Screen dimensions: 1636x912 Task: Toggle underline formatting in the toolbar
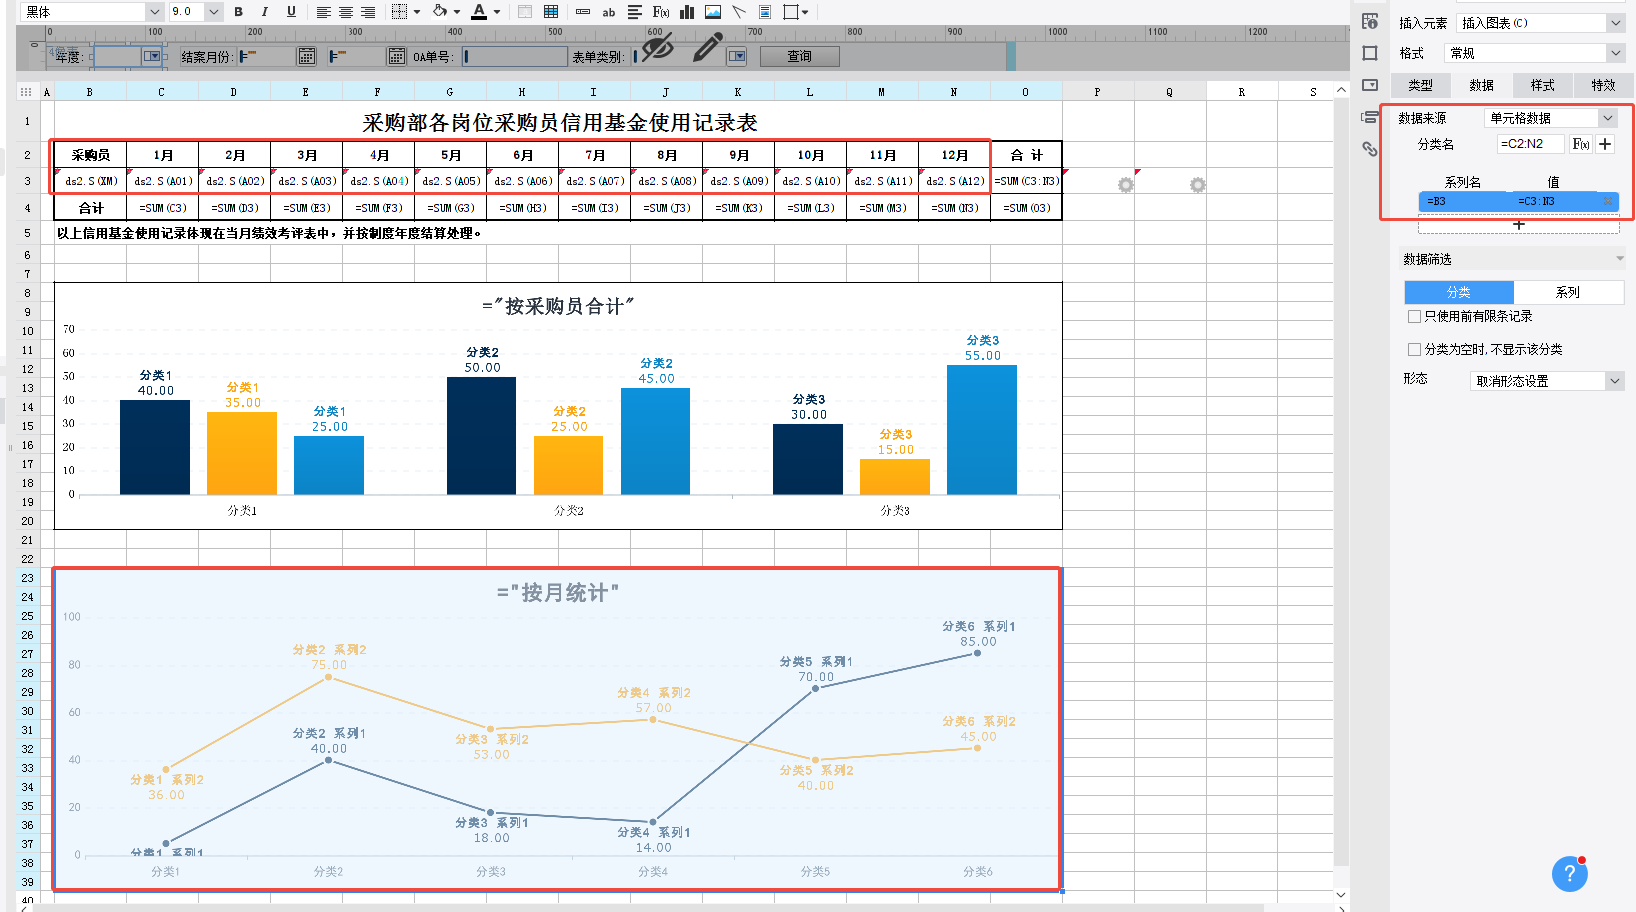point(291,12)
